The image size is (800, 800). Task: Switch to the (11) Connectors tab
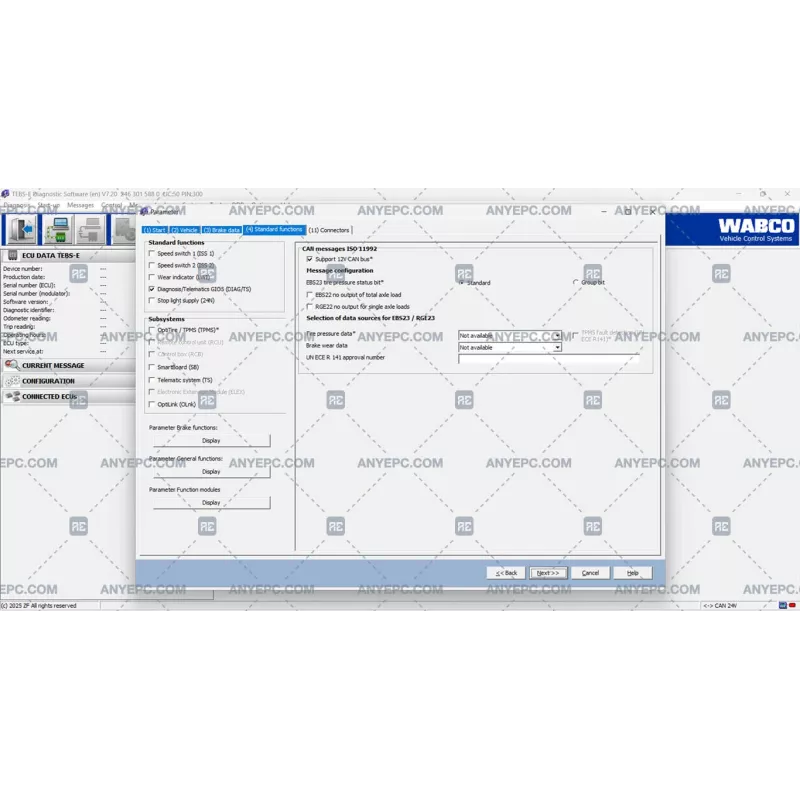pyautogui.click(x=329, y=230)
